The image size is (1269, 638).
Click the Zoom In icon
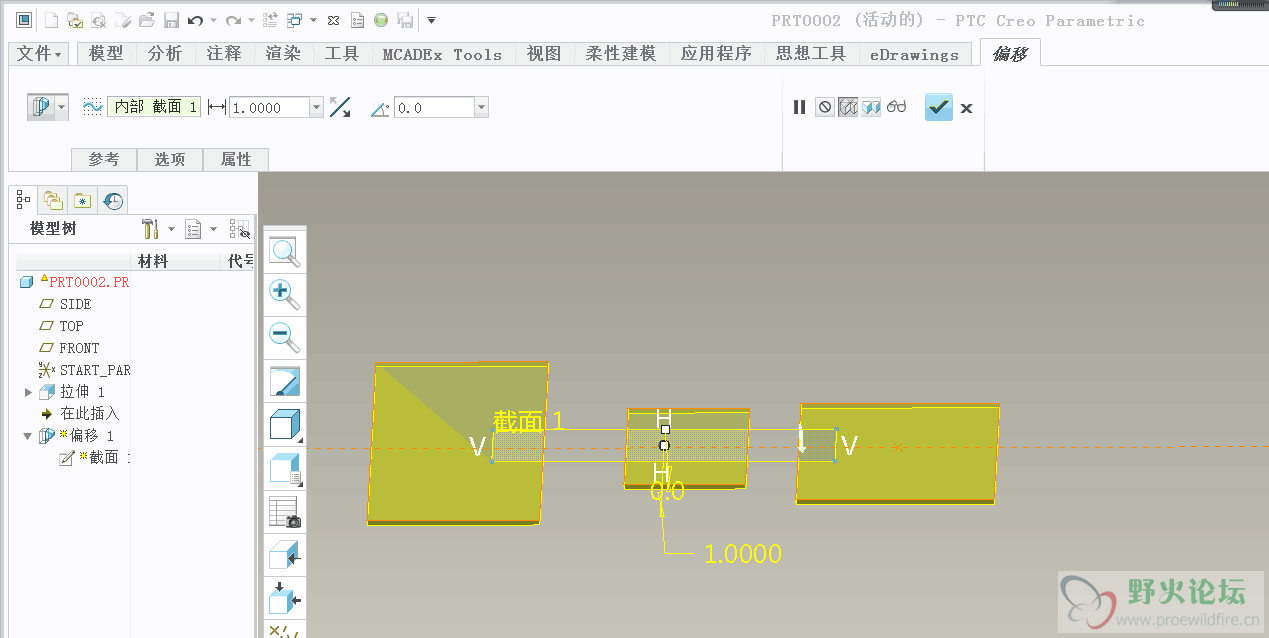click(x=285, y=294)
